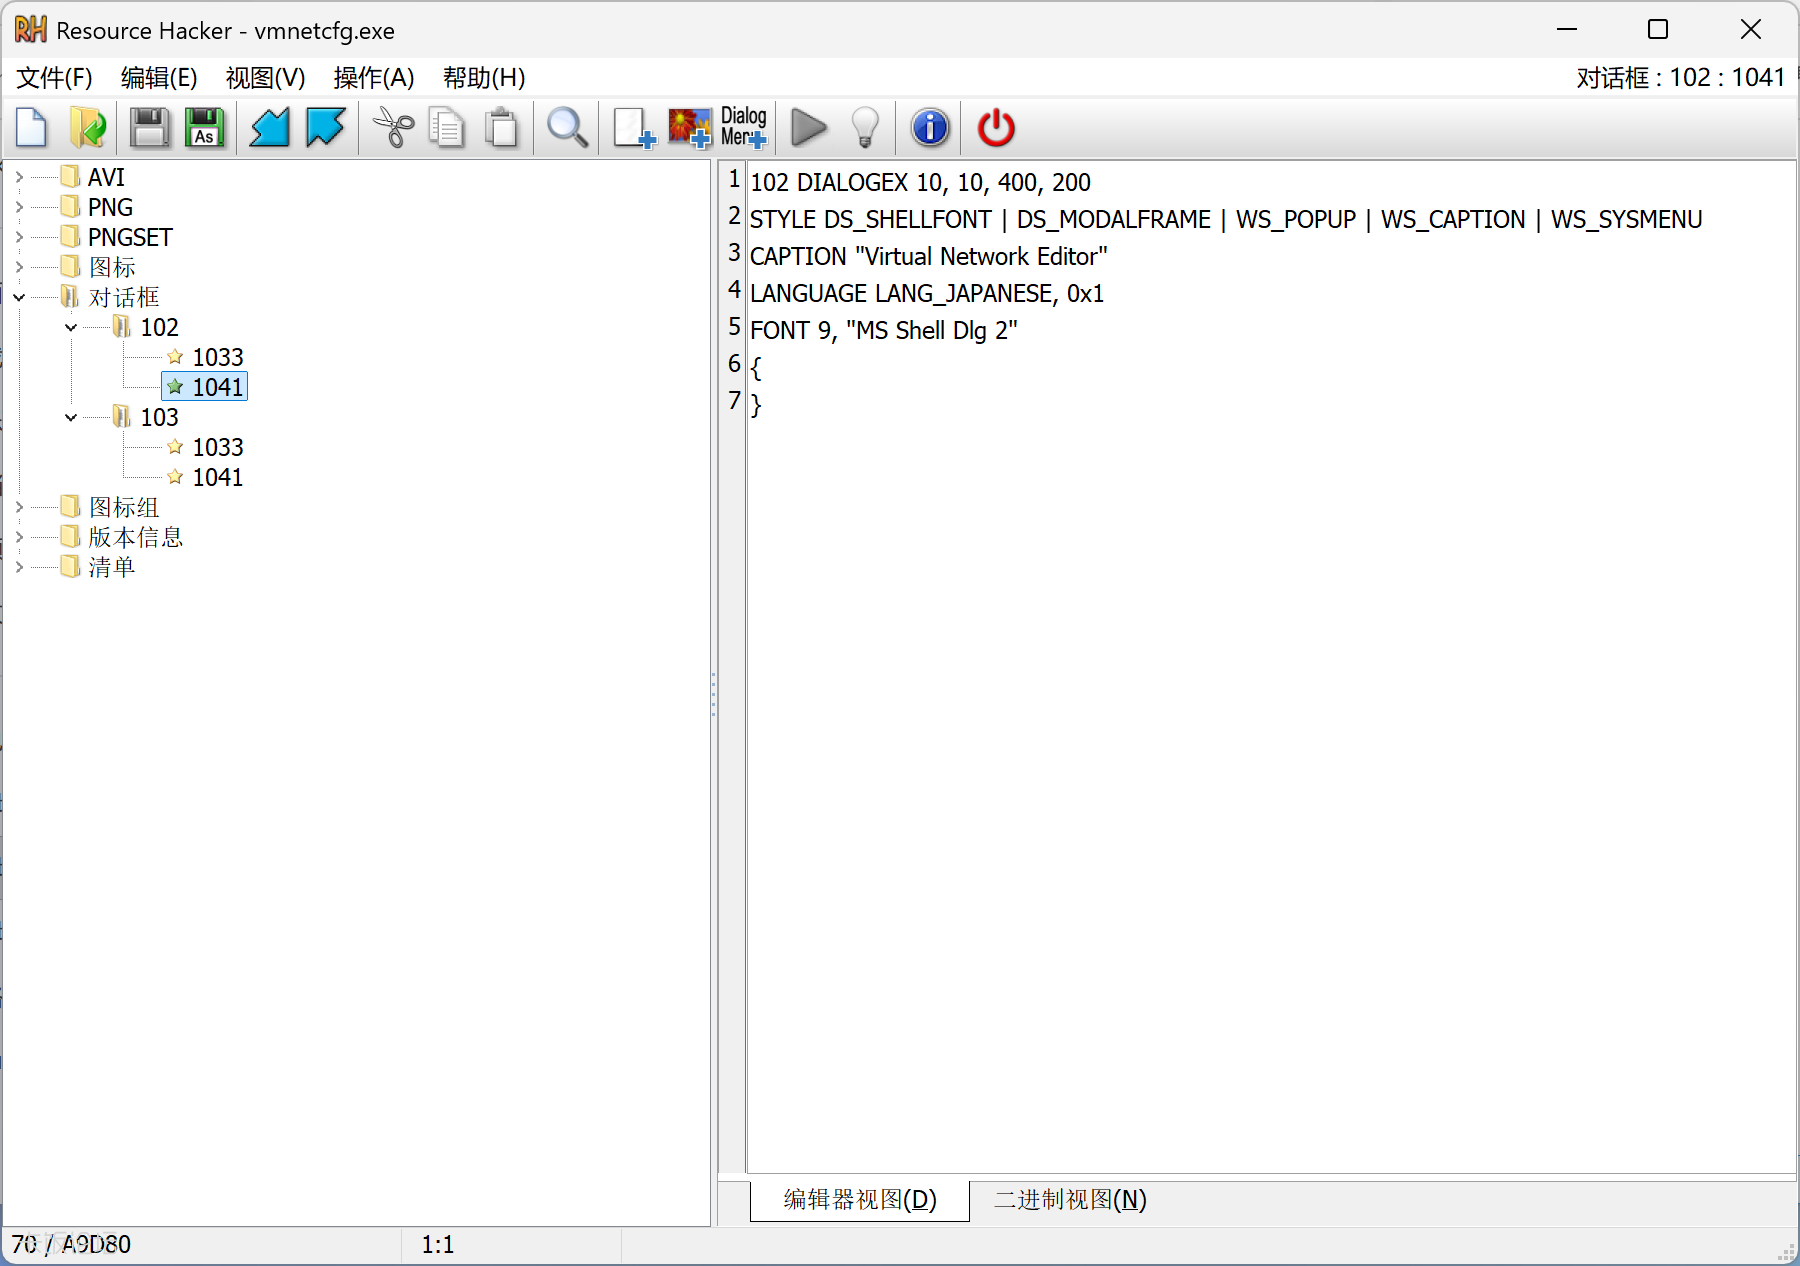Open Find with the magnifier icon
Image resolution: width=1800 pixels, height=1266 pixels.
567,128
